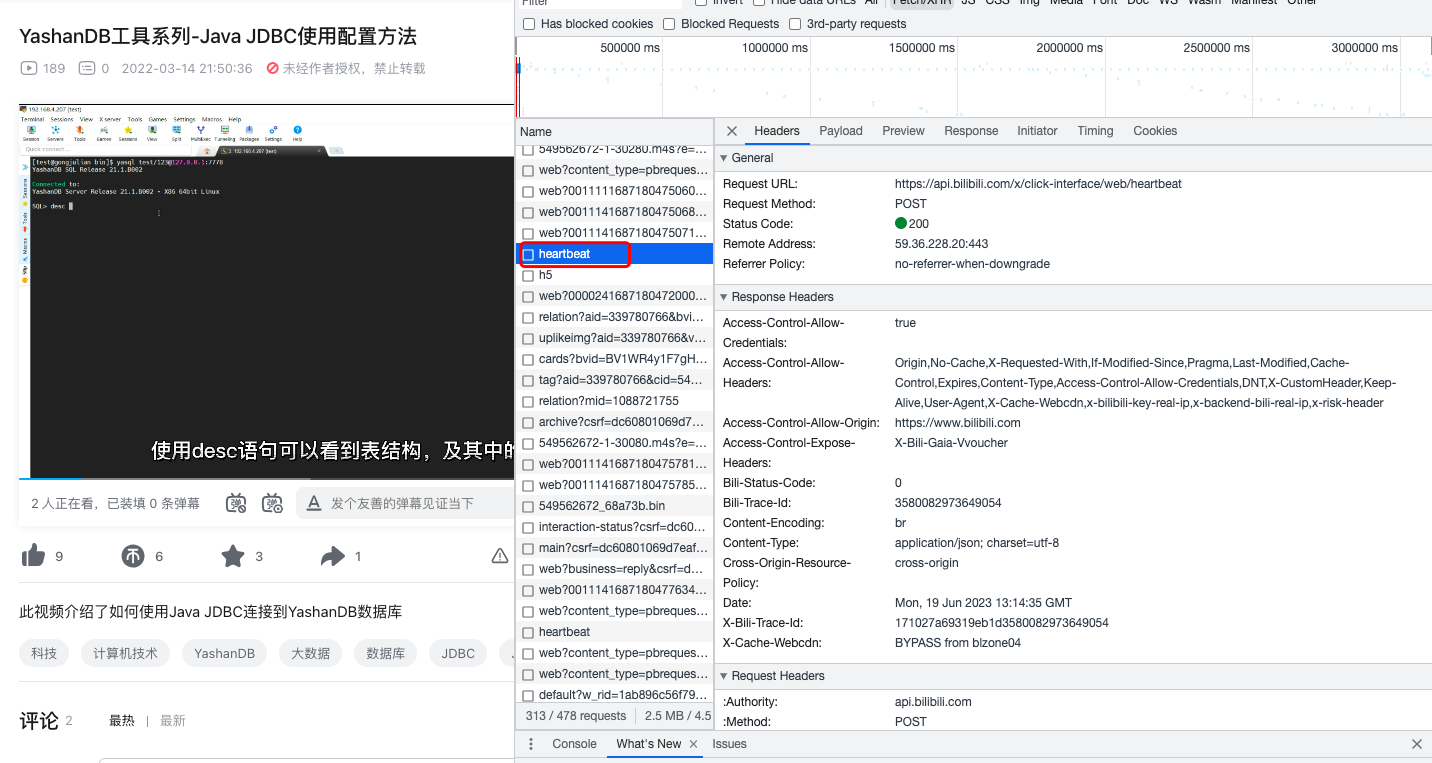Click the video playback progress bar
The width and height of the screenshot is (1432, 763).
pos(267,479)
